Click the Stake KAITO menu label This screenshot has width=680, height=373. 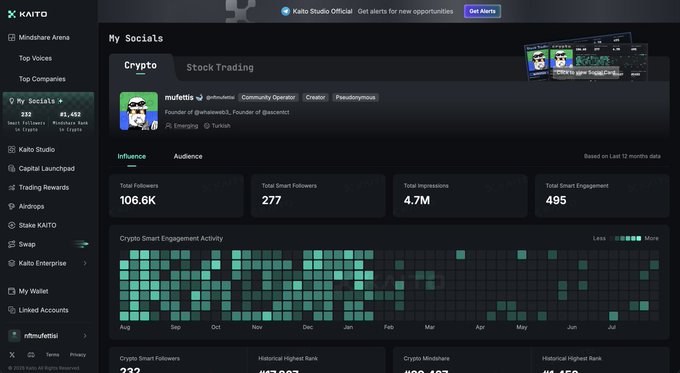coord(37,226)
